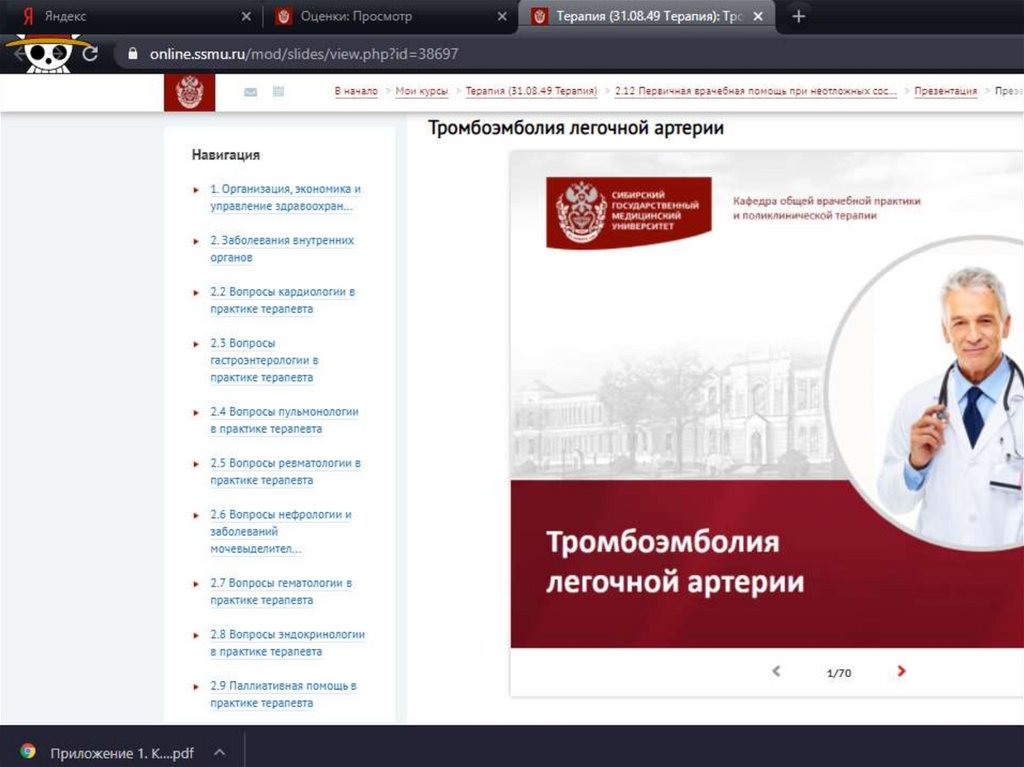The width and height of the screenshot is (1024, 767).
Task: Go to the previous slide with the gray arrow
Action: coord(776,671)
